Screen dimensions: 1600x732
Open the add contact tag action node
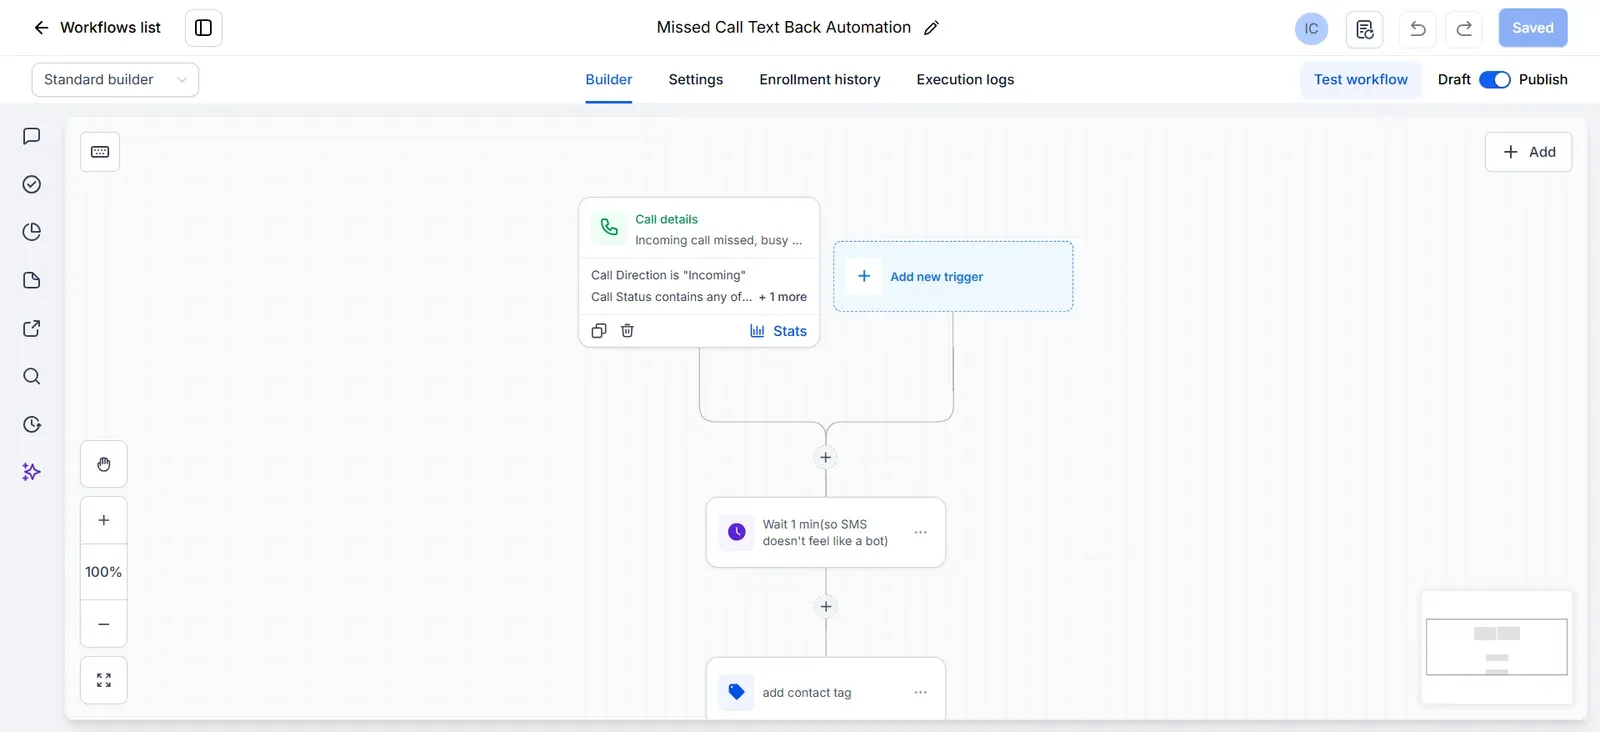pyautogui.click(x=826, y=690)
